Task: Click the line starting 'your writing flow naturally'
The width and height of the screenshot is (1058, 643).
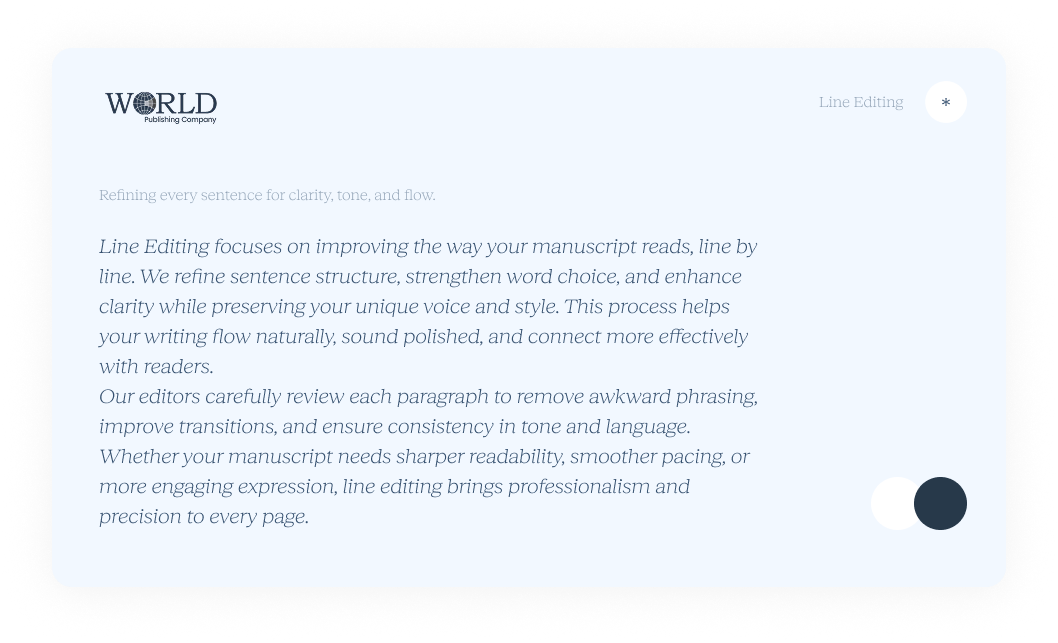Action: pos(423,336)
